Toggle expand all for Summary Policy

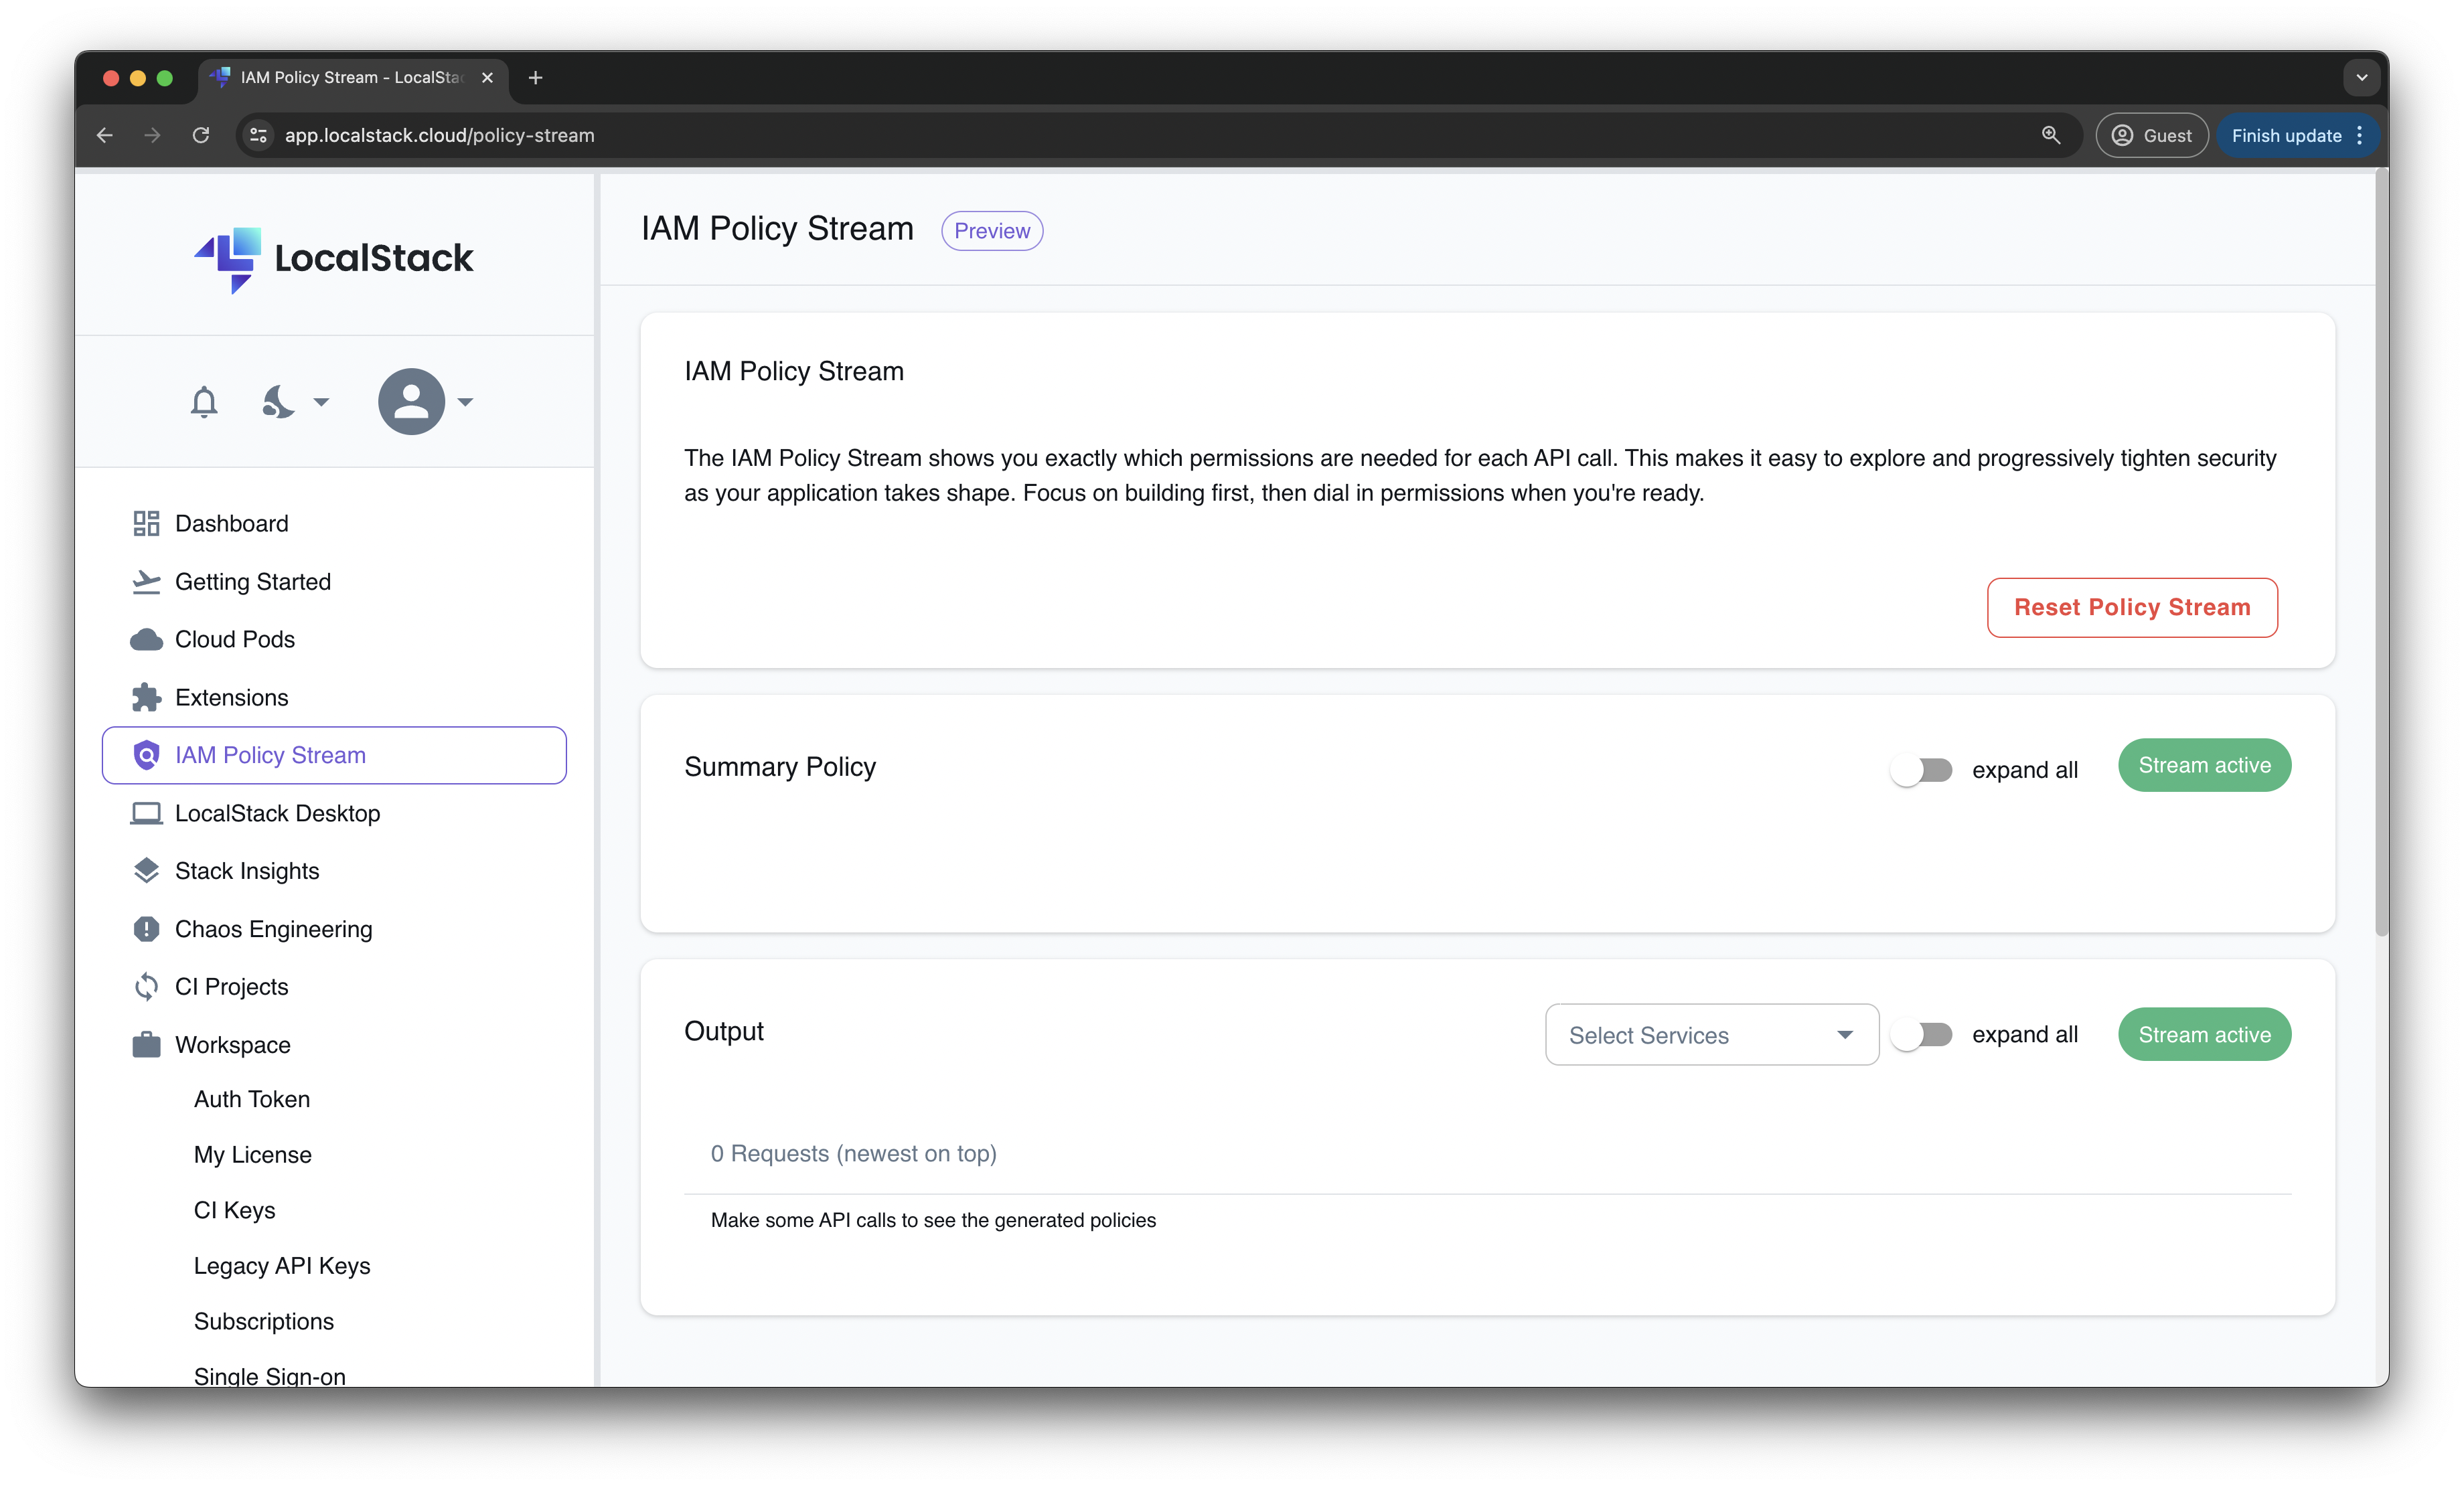(1921, 769)
